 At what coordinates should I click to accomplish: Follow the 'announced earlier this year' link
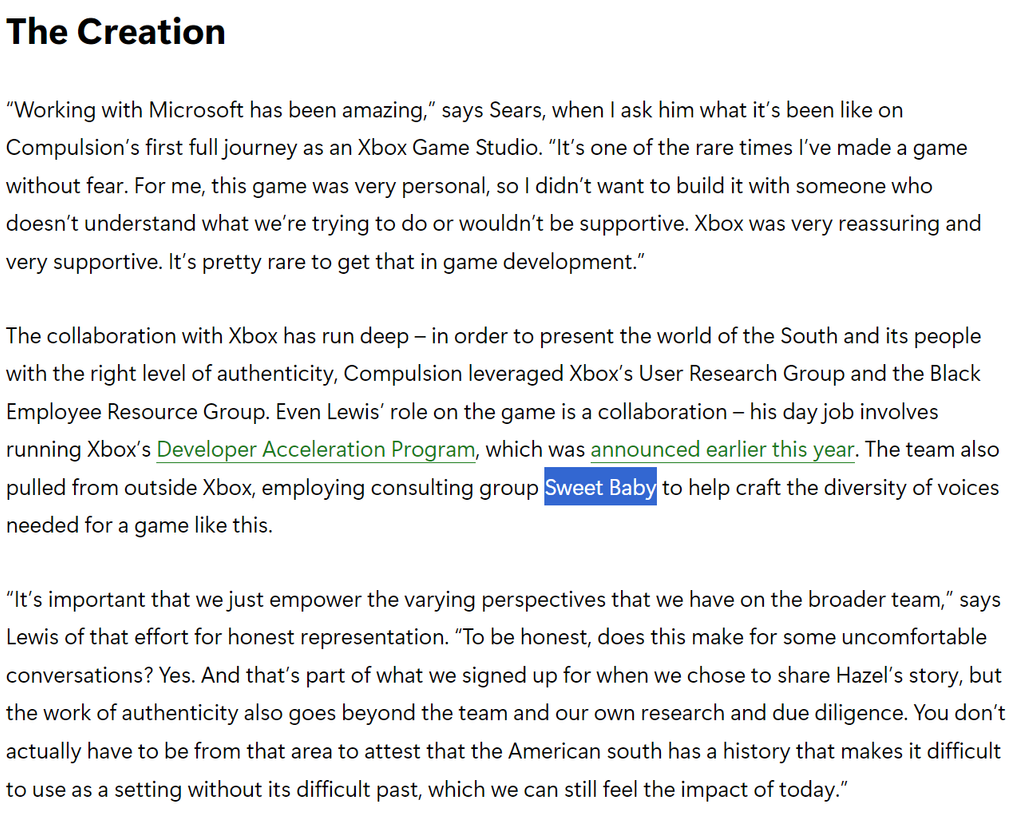(x=722, y=450)
